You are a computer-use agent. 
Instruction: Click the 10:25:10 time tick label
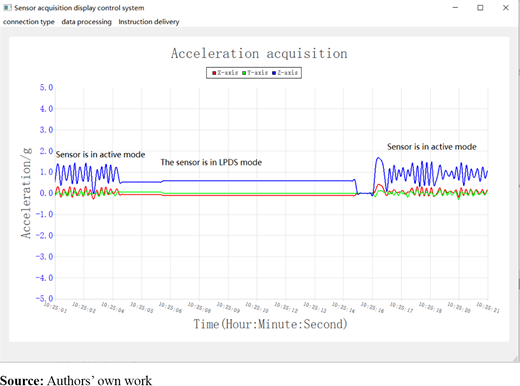pos(257,307)
